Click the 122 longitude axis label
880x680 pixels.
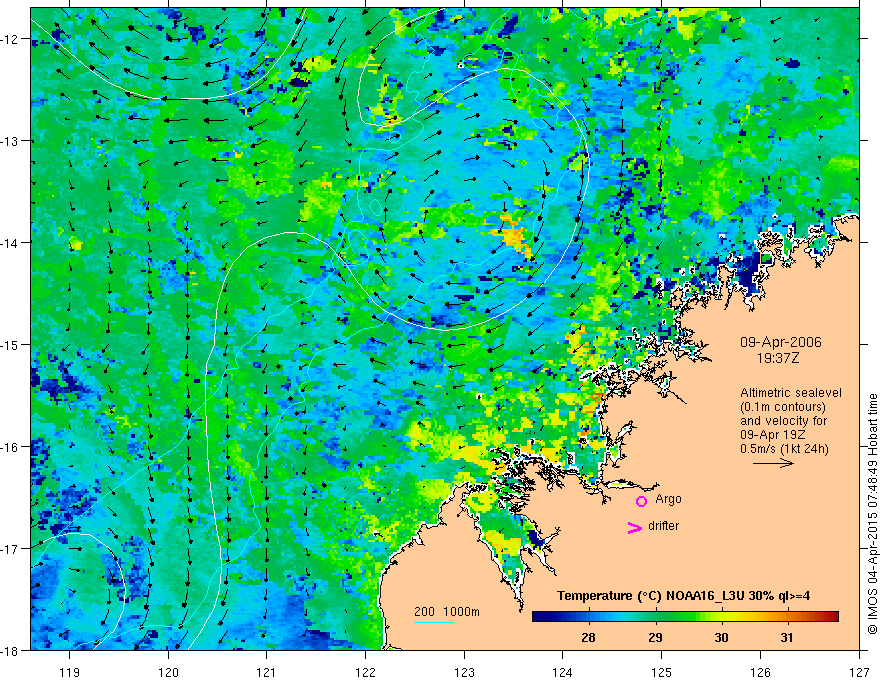pyautogui.click(x=365, y=672)
